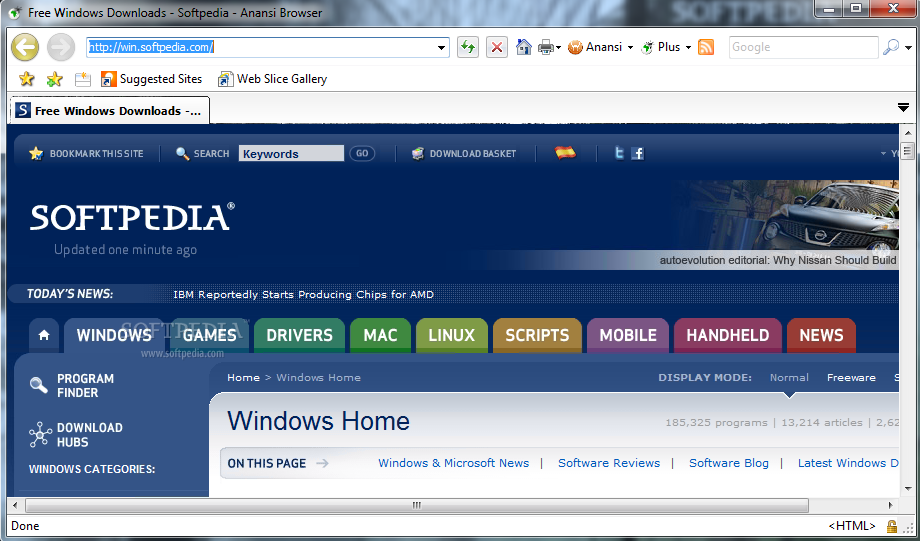Click the Google search box
Screen dimensions: 920x541
click(x=803, y=48)
